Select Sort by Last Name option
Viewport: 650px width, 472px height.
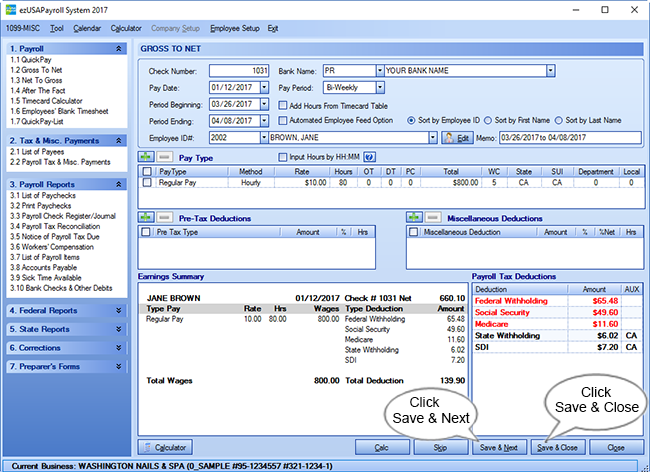pos(560,120)
